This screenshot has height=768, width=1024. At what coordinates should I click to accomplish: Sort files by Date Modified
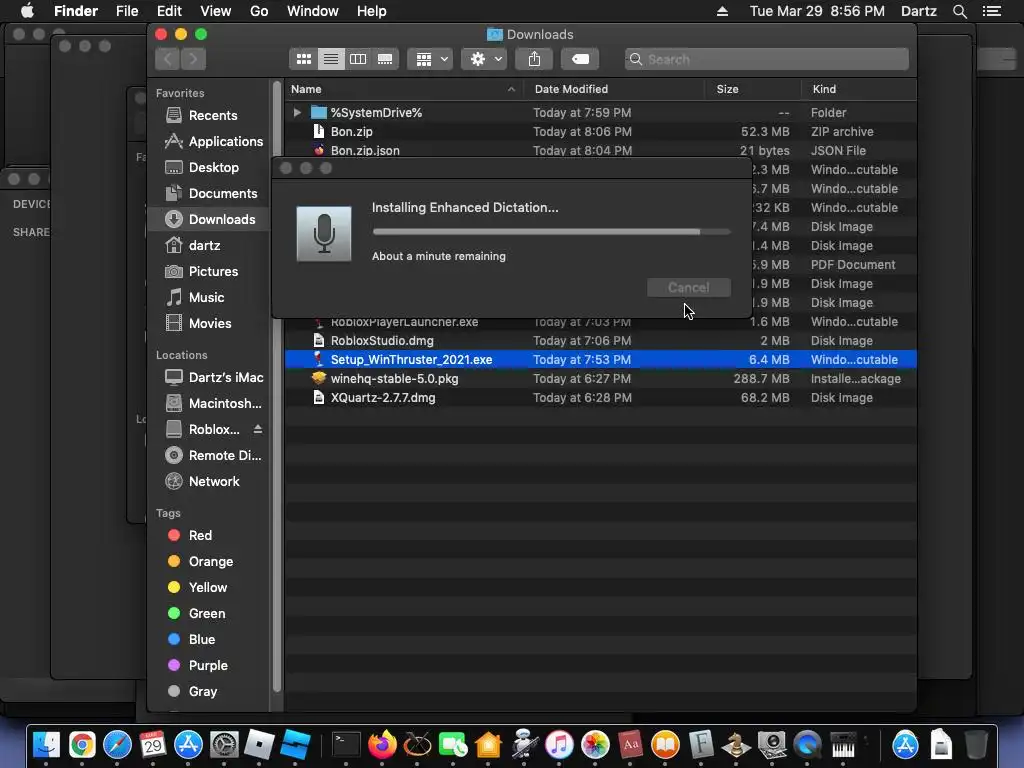pyautogui.click(x=614, y=89)
